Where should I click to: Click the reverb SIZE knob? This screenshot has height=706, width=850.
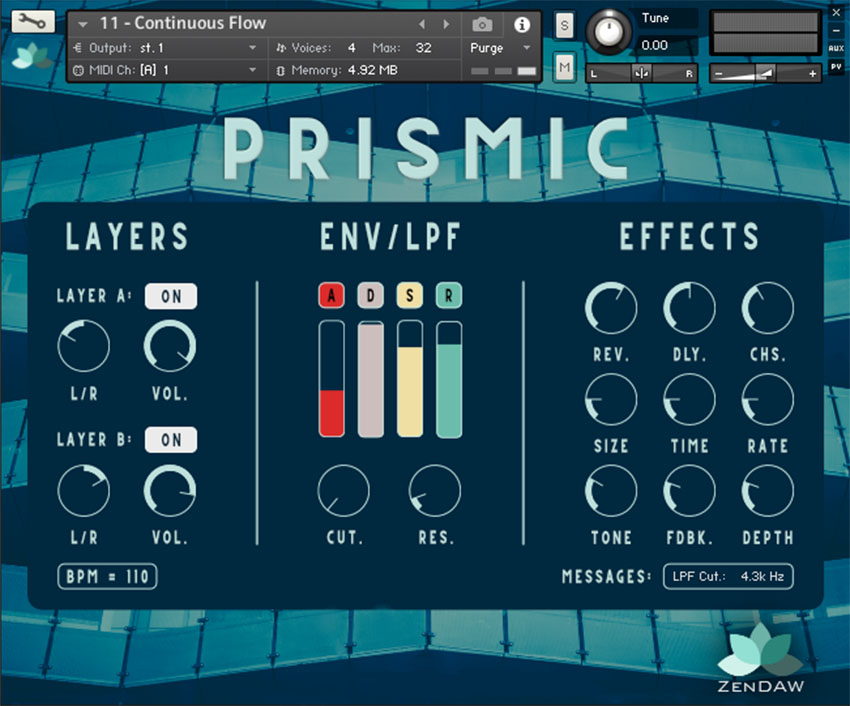coord(611,399)
